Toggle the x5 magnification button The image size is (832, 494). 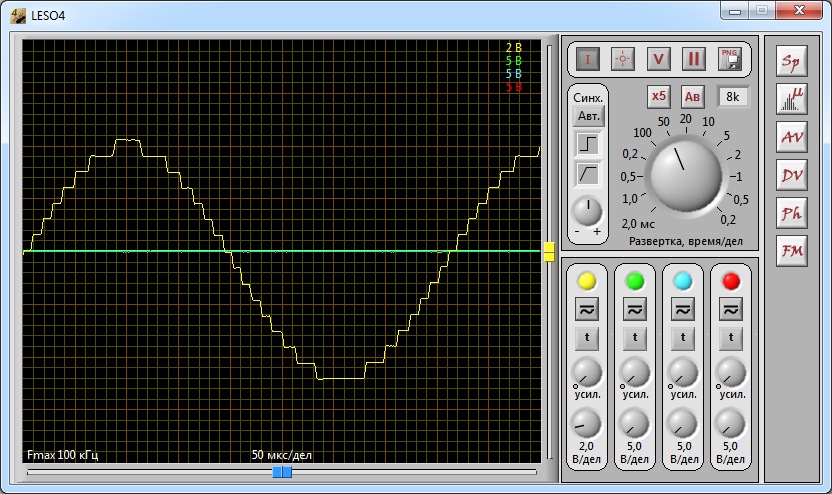point(658,97)
